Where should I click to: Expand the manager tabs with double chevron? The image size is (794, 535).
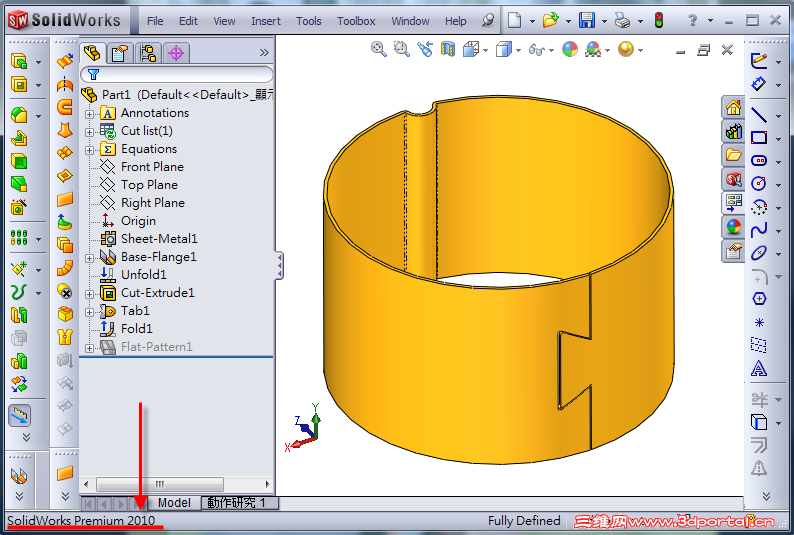264,53
